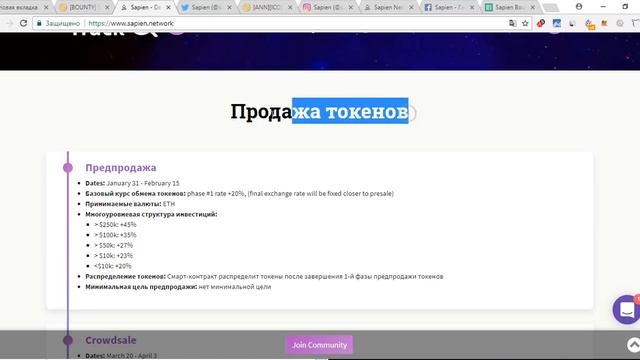Screen dimensions: 640x360
Task: Click the scroll-to-top chevron arrow
Action: (633, 345)
